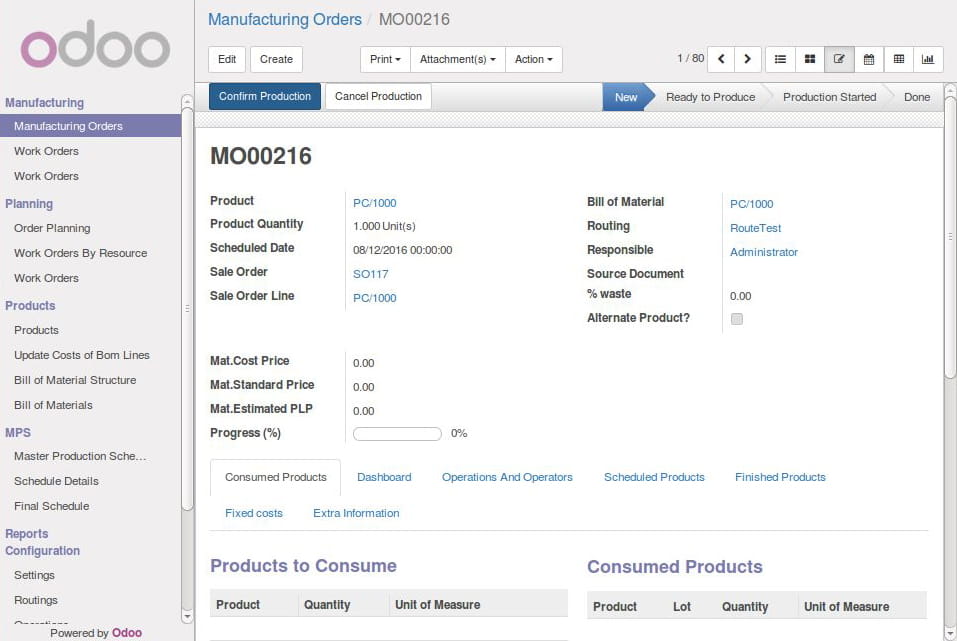
Task: Open Routings in the sidebar
Action: click(x=35, y=601)
